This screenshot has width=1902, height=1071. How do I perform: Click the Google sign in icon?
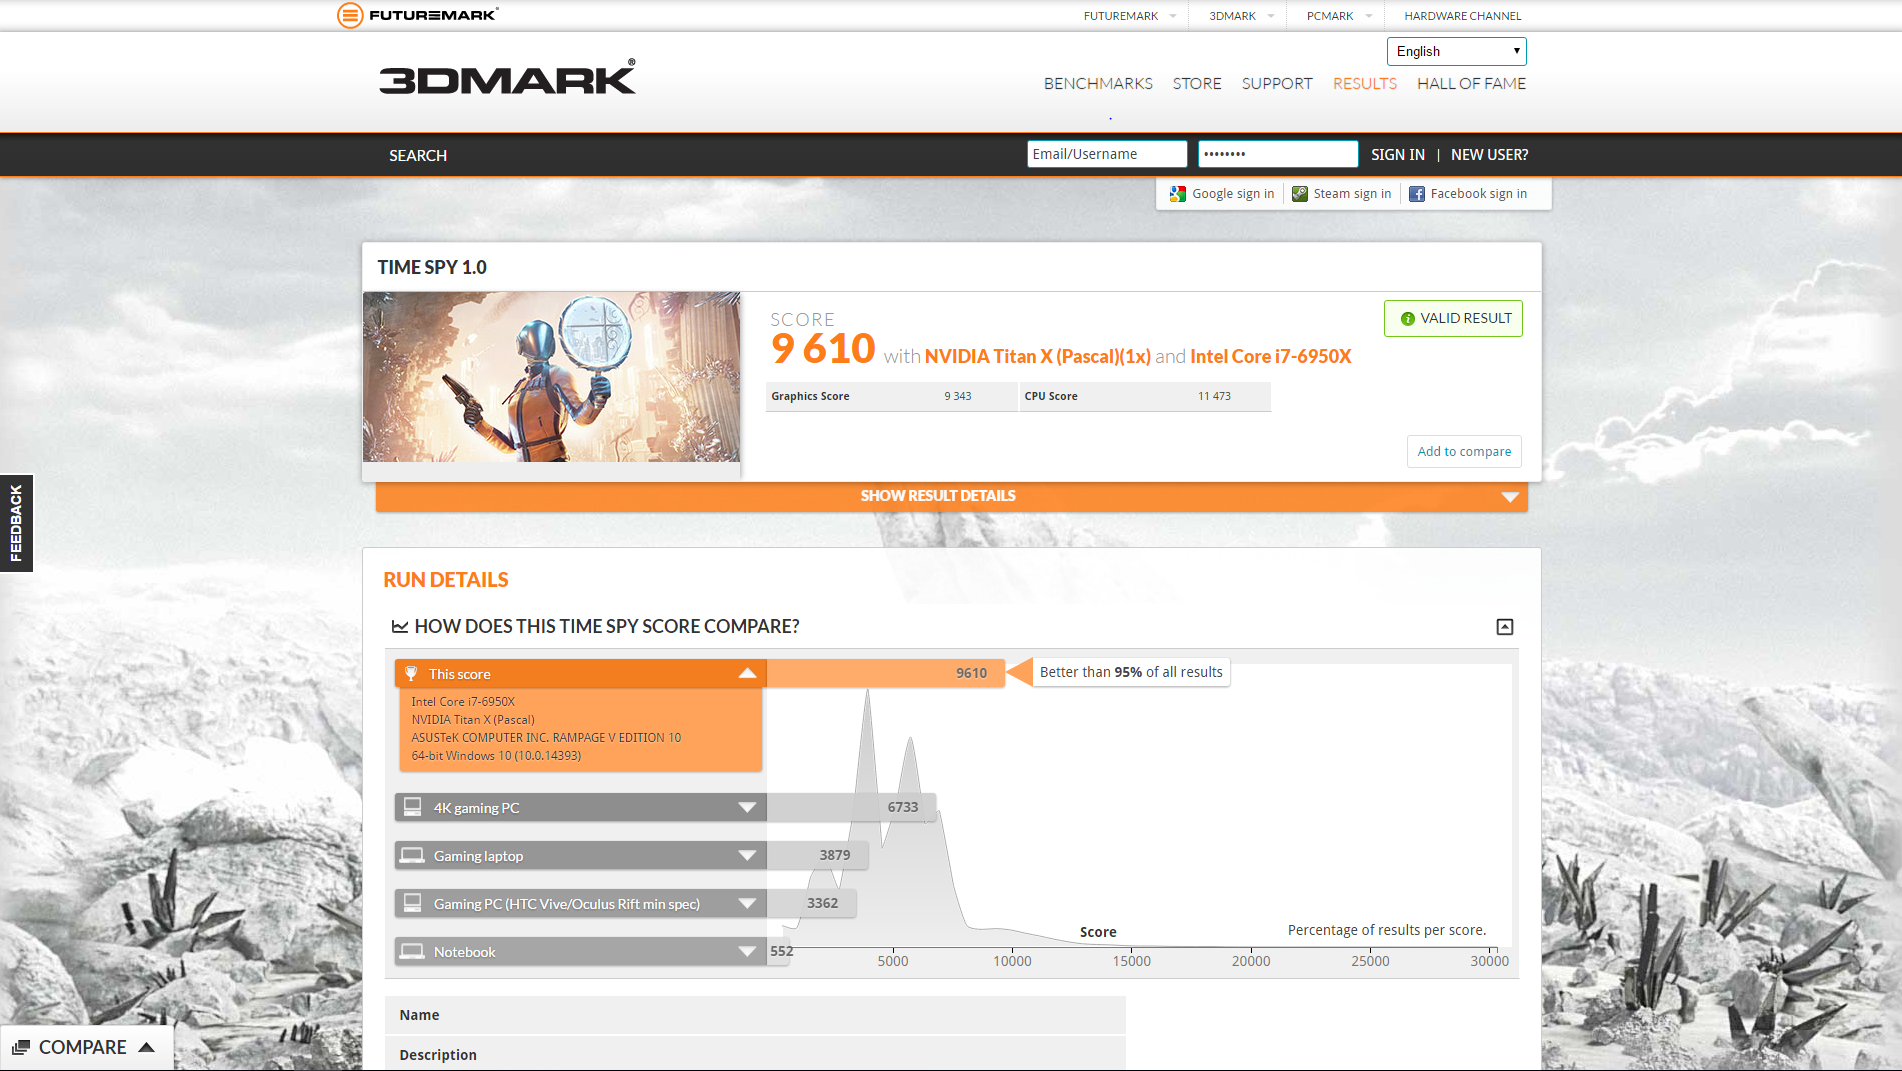(1178, 194)
